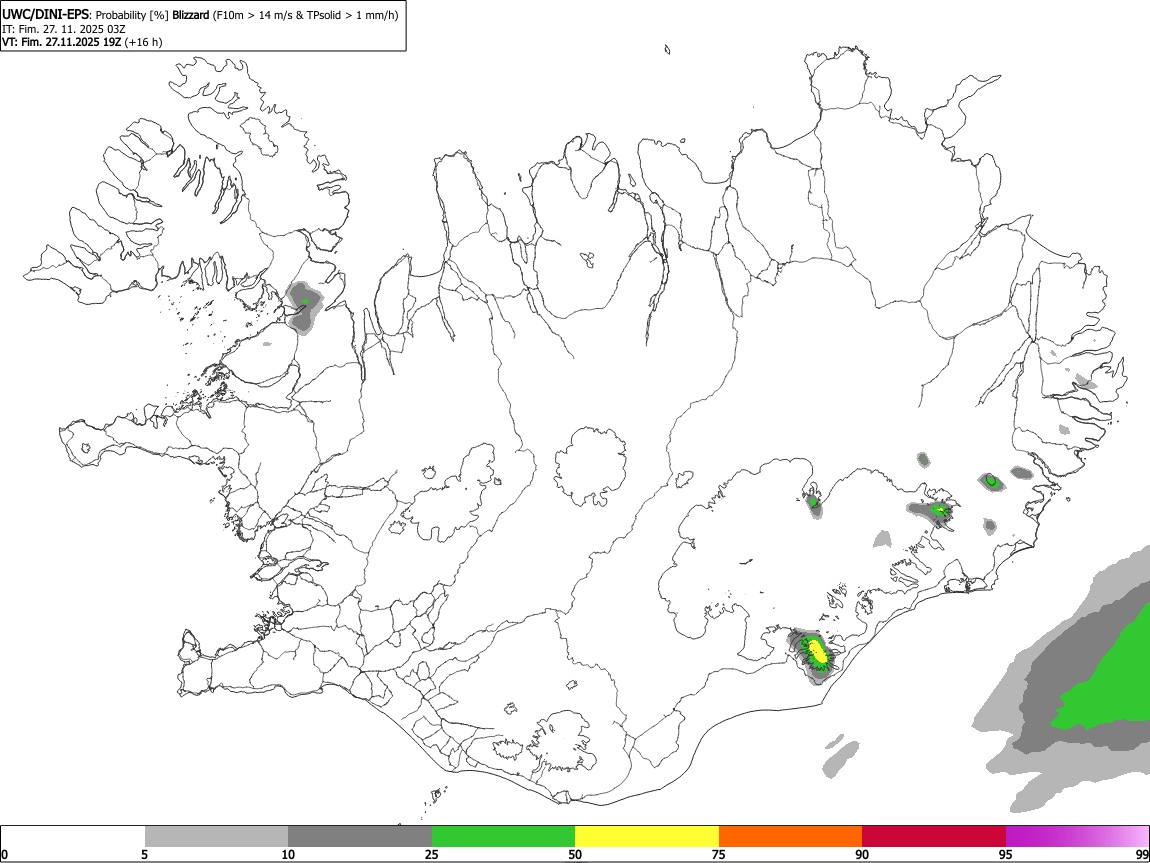This screenshot has width=1150, height=863.
Task: Click the dark gray 10-25% legend swatch
Action: click(x=360, y=837)
